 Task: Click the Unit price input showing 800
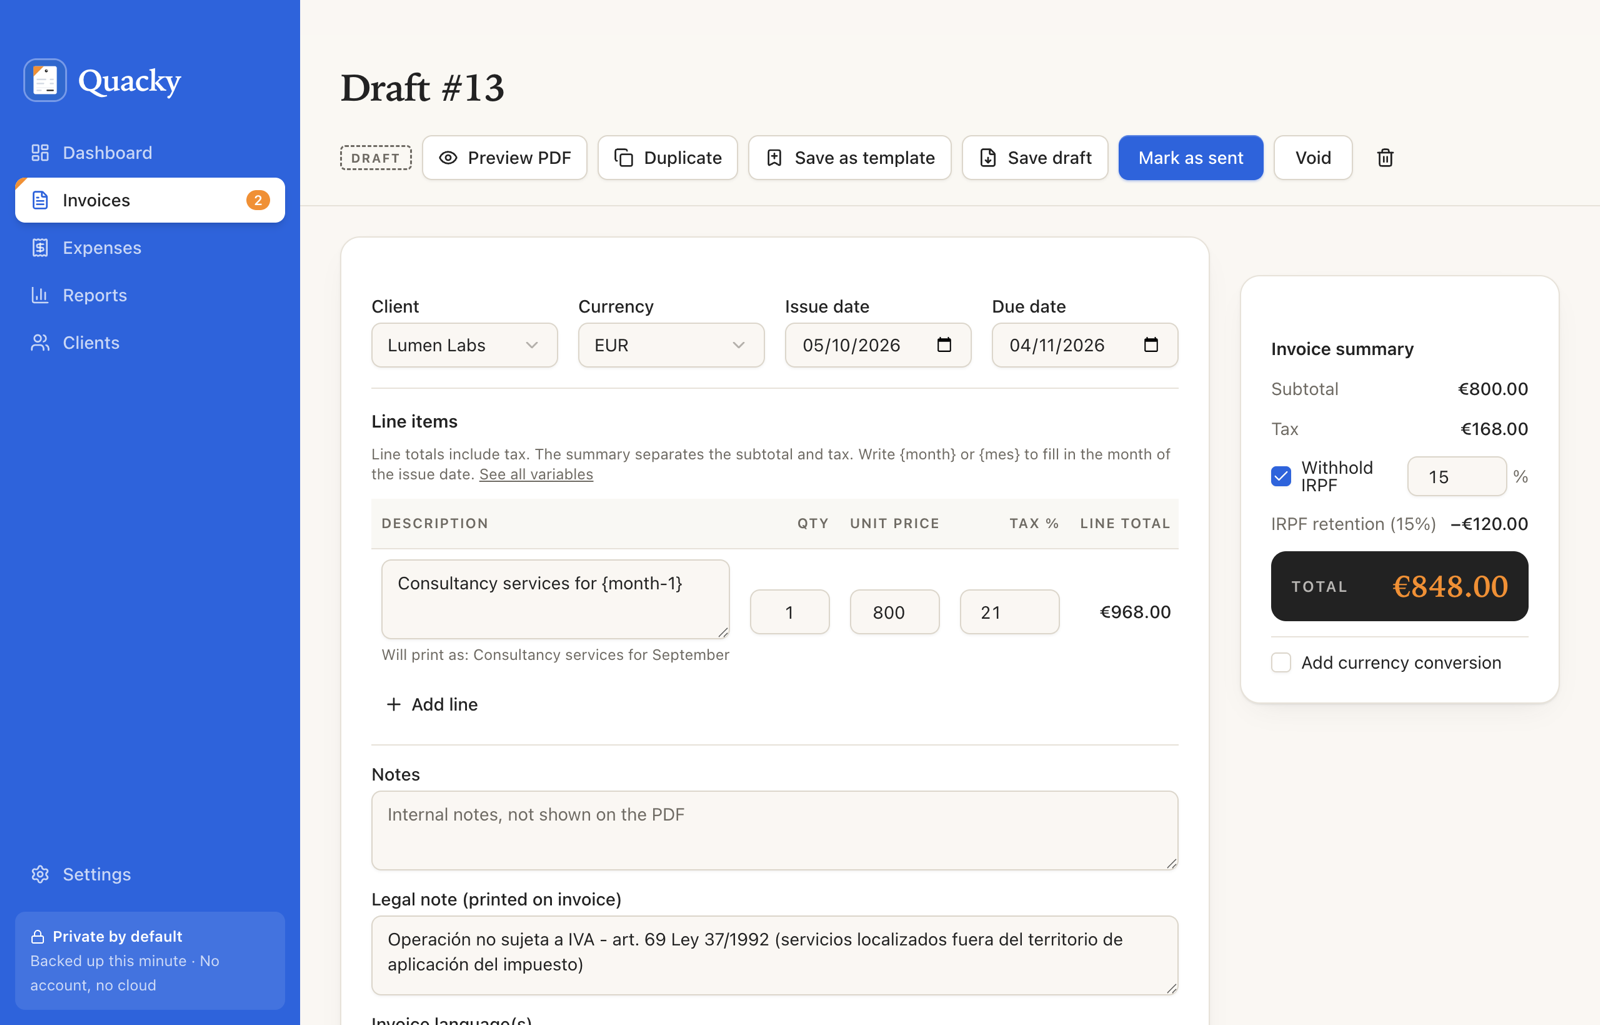pyautogui.click(x=895, y=612)
